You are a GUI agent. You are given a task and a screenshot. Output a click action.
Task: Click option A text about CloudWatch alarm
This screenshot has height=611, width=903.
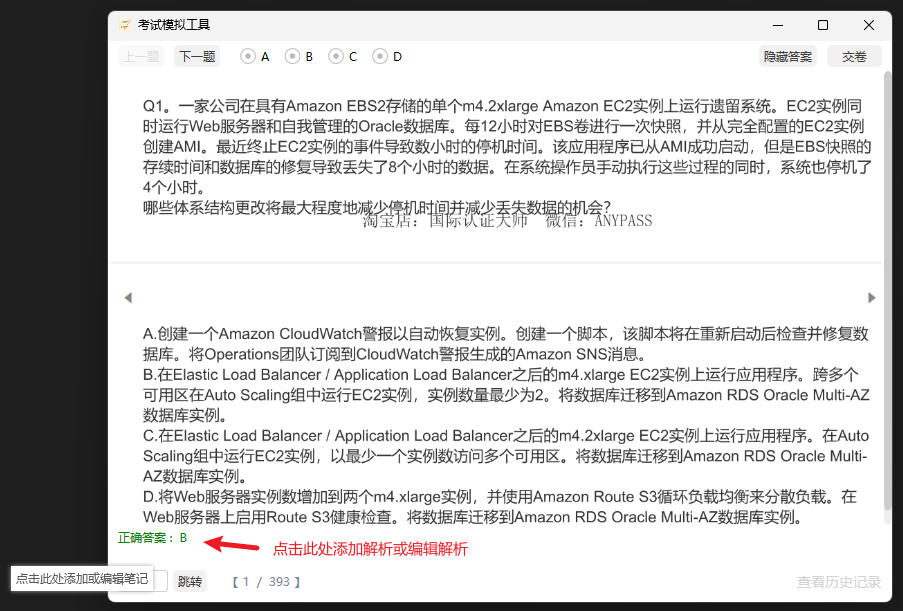(x=506, y=344)
